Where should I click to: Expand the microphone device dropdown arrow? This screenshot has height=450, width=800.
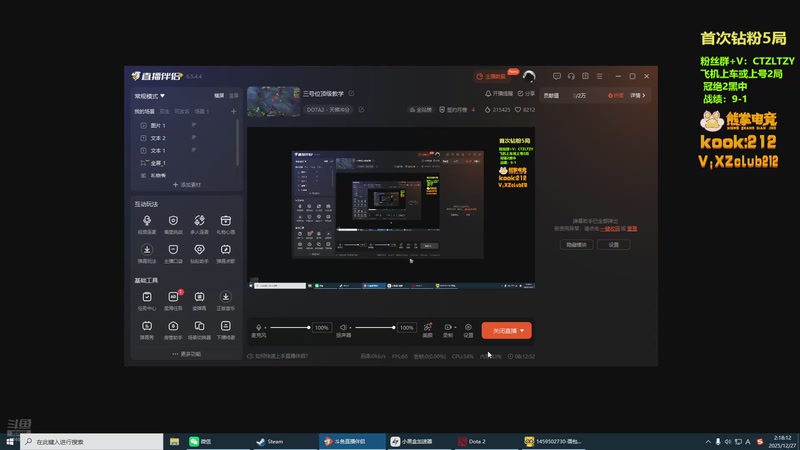click(265, 328)
